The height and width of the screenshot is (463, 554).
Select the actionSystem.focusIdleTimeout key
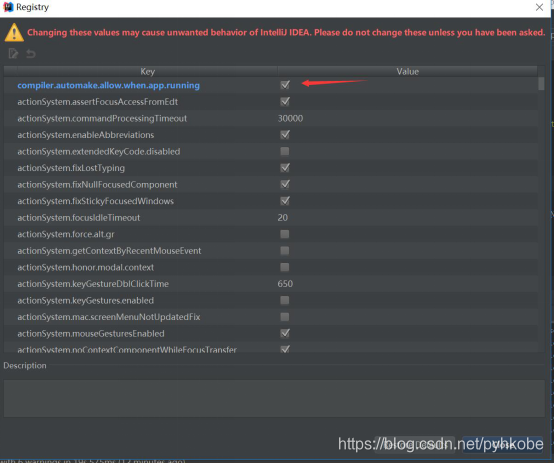(79, 218)
